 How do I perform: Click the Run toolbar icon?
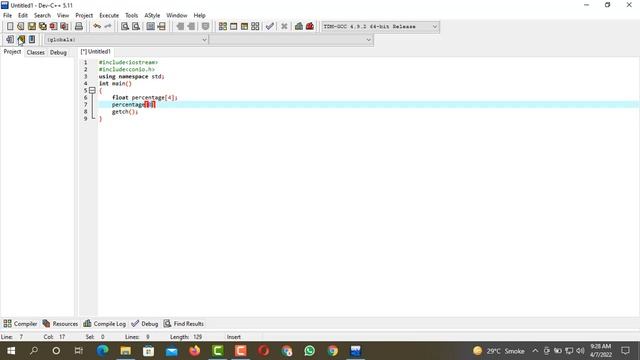point(233,27)
